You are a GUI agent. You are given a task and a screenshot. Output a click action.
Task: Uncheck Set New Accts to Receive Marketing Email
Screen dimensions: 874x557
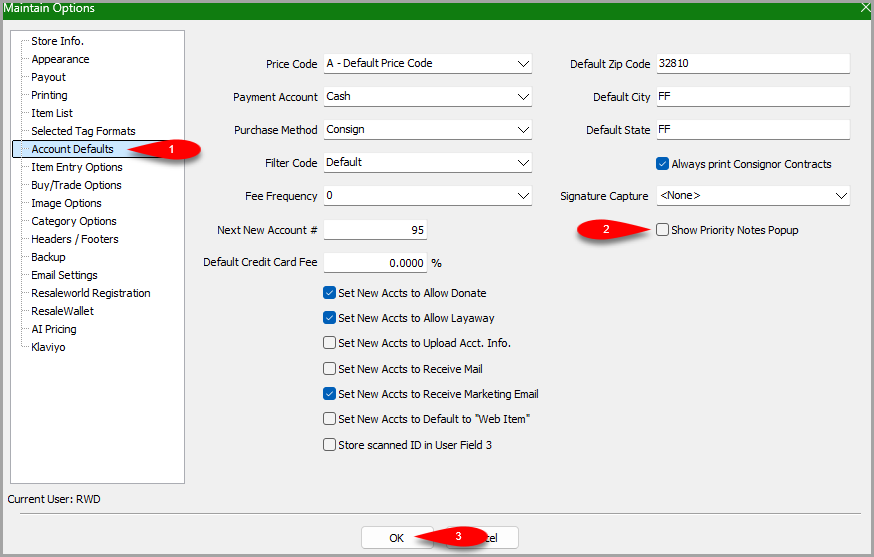pos(329,394)
